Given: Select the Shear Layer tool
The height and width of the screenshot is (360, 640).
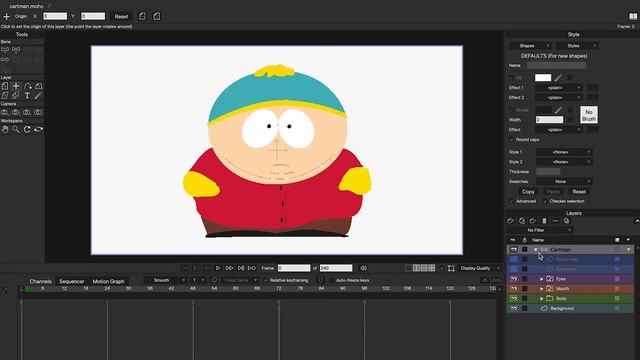Looking at the screenshot, I should coord(5,96).
